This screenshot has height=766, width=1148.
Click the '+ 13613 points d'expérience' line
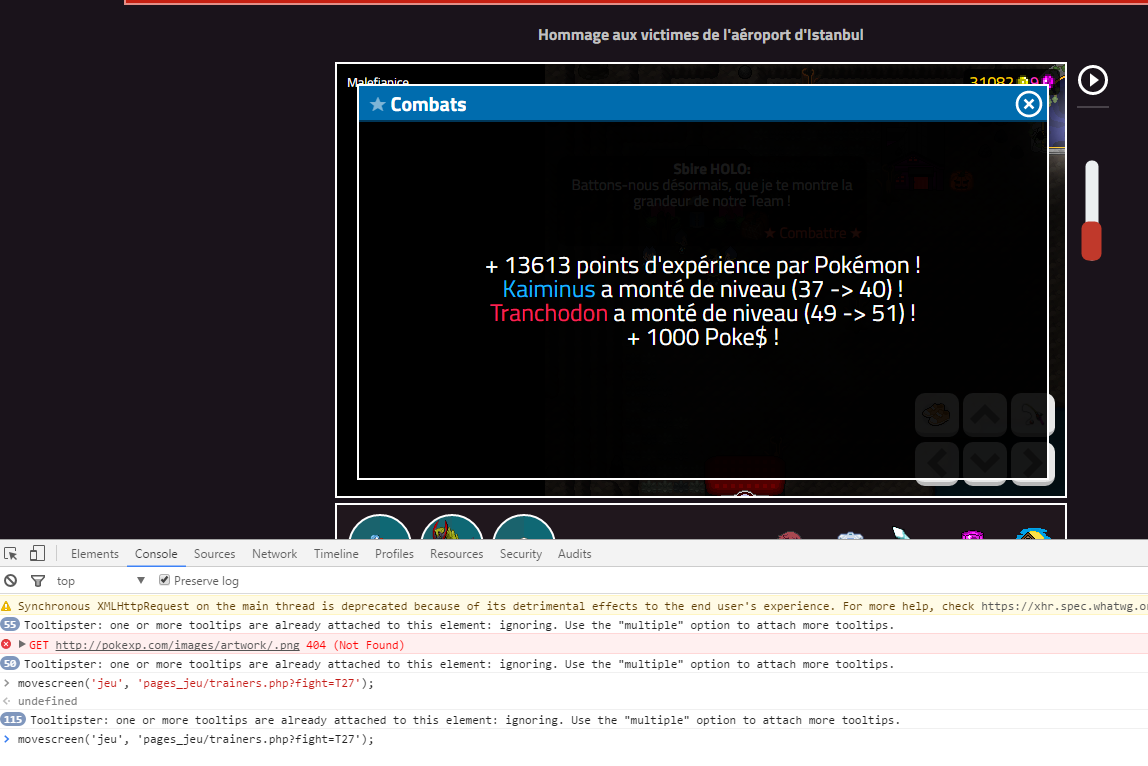tap(703, 265)
